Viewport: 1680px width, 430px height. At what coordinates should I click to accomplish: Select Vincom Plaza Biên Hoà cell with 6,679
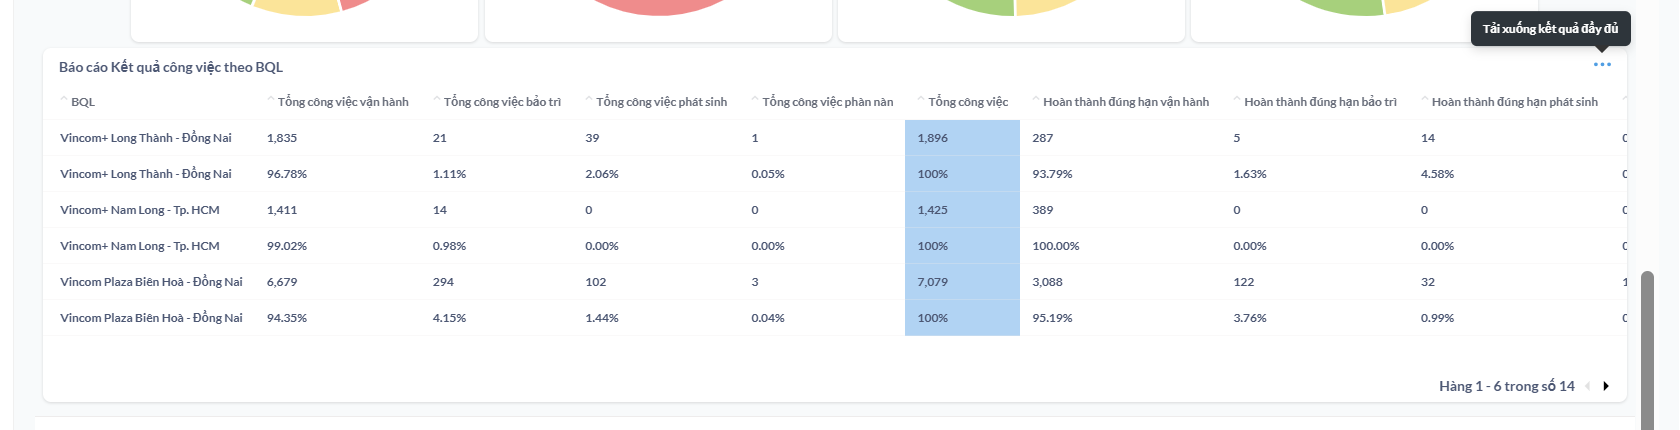coord(282,282)
